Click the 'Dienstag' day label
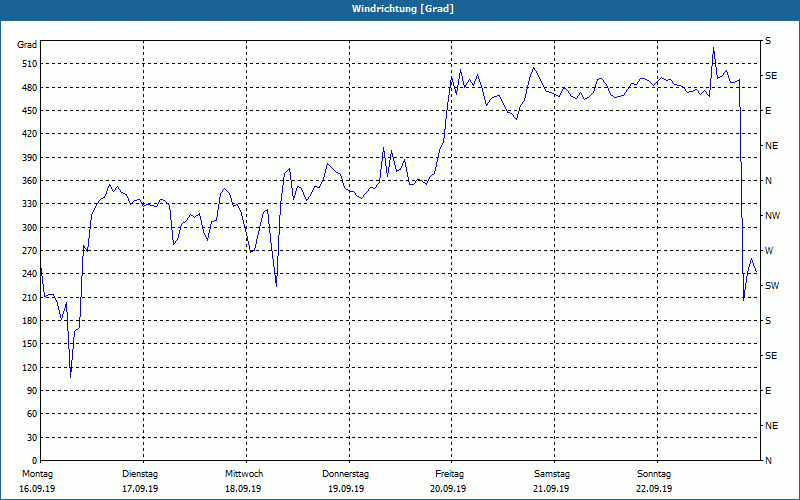Screen dimensions: 800x500 pyautogui.click(x=140, y=474)
